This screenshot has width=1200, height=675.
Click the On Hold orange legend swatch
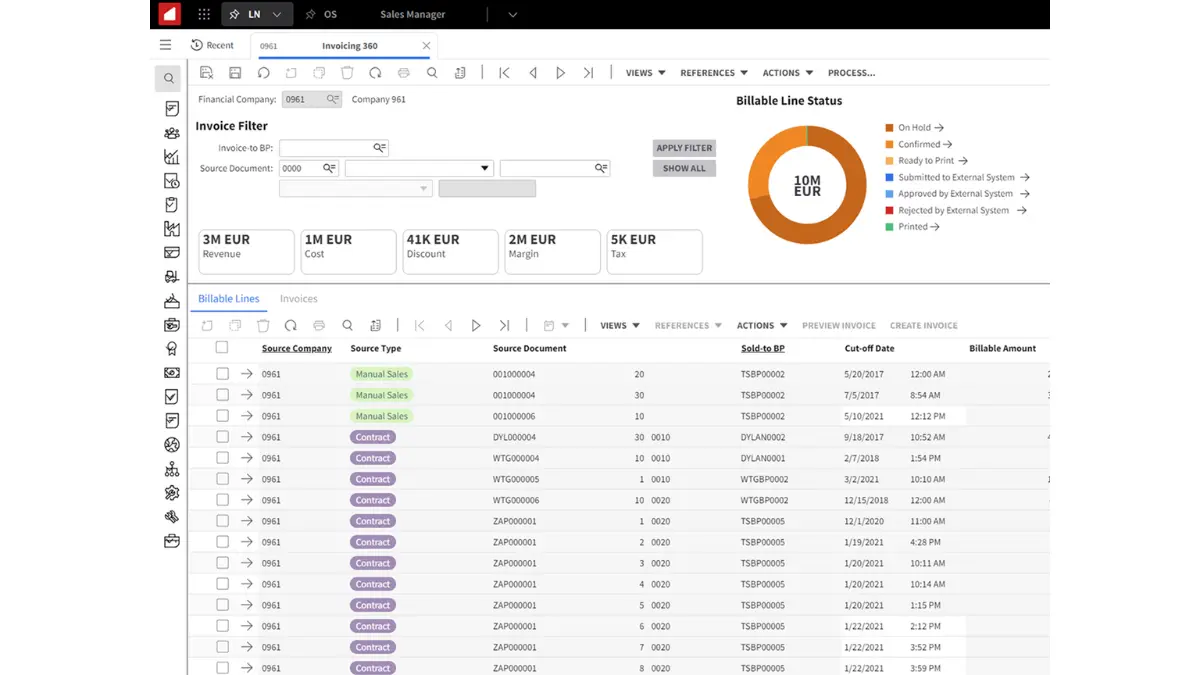[889, 128]
